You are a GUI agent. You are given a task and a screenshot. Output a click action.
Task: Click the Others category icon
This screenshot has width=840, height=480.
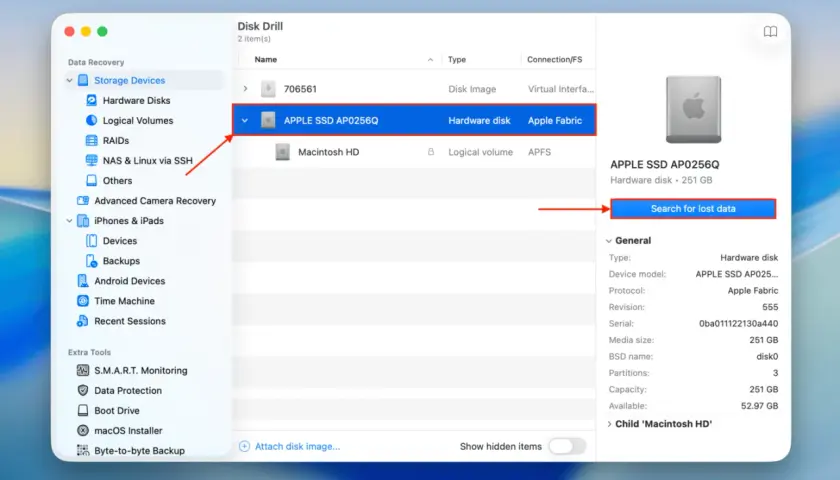(x=92, y=181)
